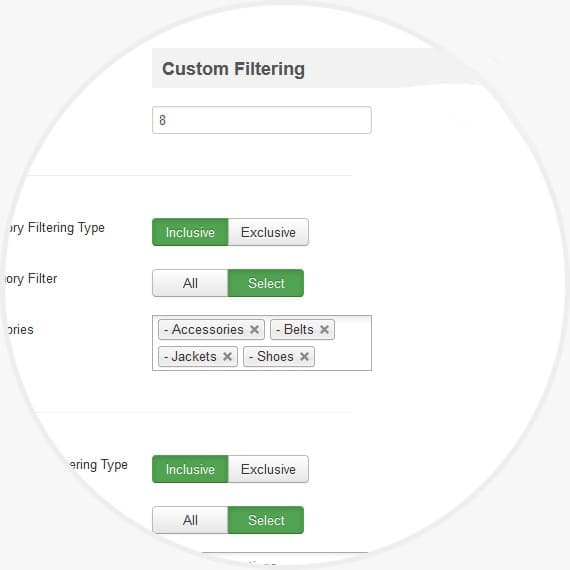Delete the Jackets tag via its x
Image resolution: width=570 pixels, height=570 pixels.
point(227,356)
